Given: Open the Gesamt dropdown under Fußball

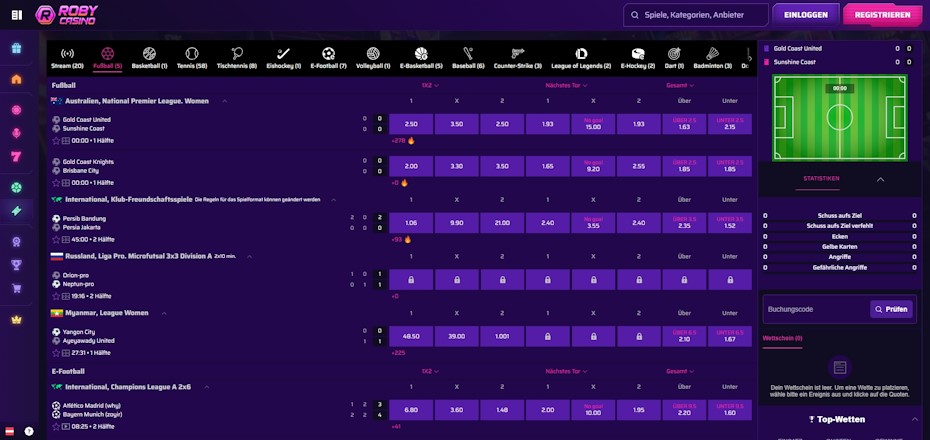Looking at the screenshot, I should click(680, 85).
